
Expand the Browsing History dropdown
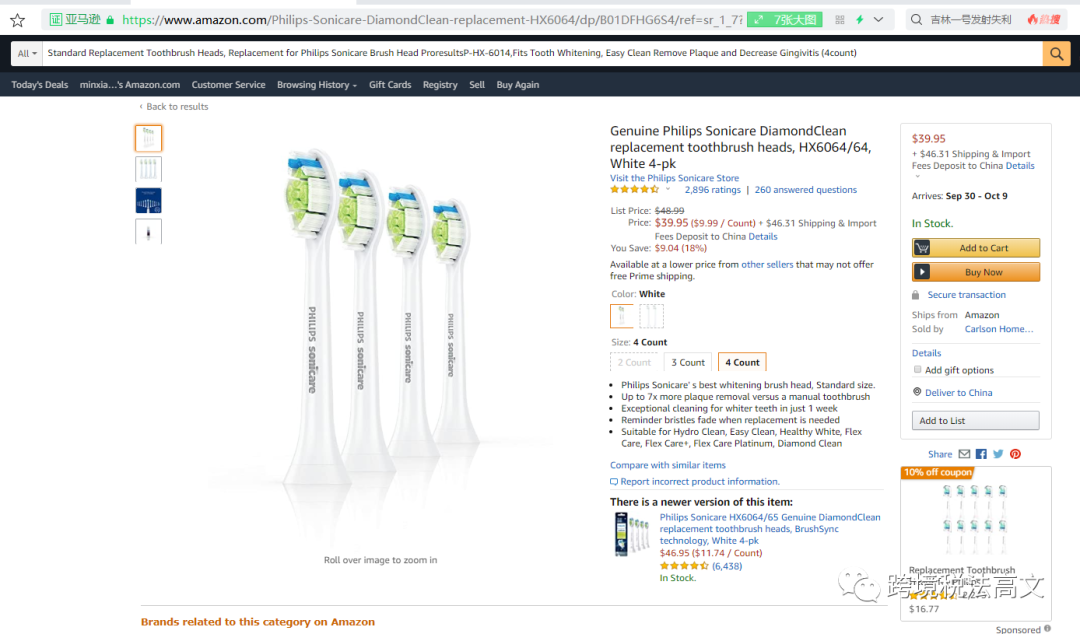[x=316, y=85]
